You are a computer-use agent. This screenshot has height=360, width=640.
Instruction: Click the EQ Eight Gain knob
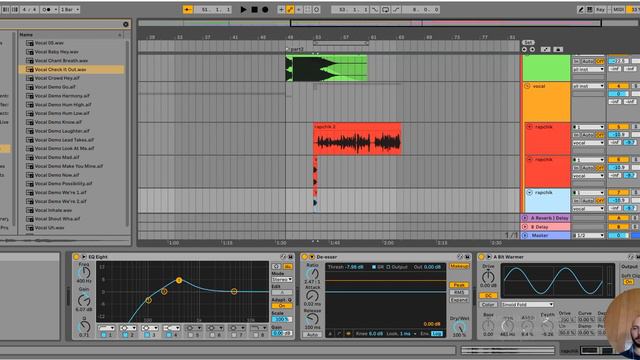click(84, 300)
